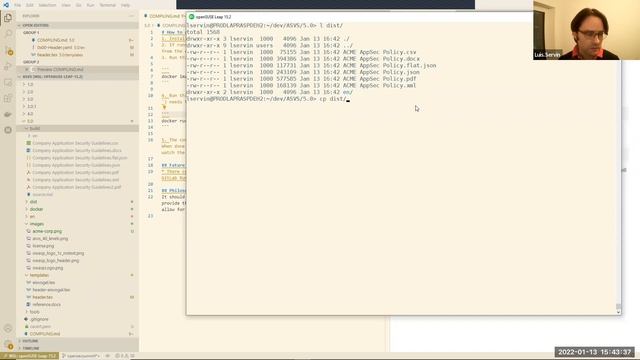
Task: Open license.png file
Action: pos(78,246)
